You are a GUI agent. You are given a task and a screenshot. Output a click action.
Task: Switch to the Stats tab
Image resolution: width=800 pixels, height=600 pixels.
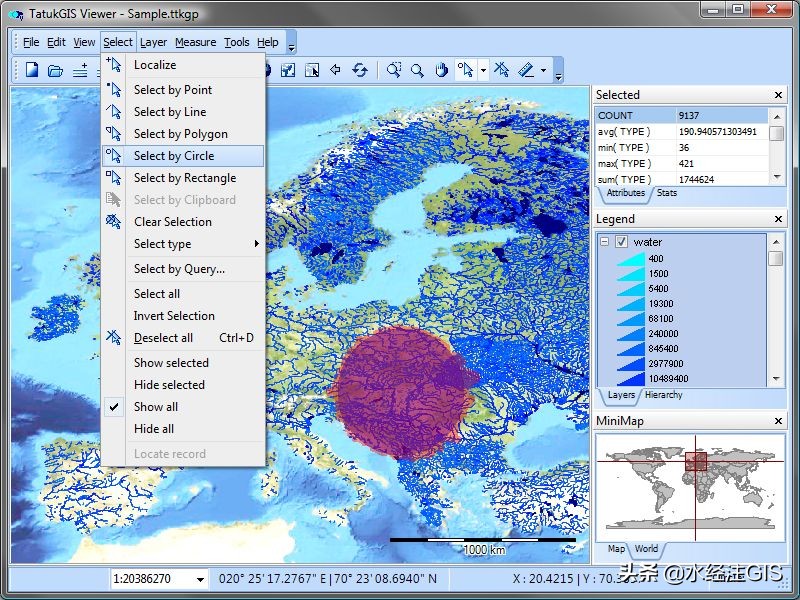tap(666, 193)
